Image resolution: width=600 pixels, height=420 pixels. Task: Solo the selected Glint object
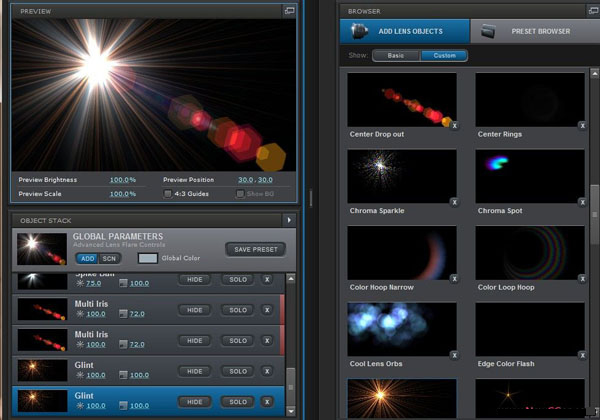point(237,402)
